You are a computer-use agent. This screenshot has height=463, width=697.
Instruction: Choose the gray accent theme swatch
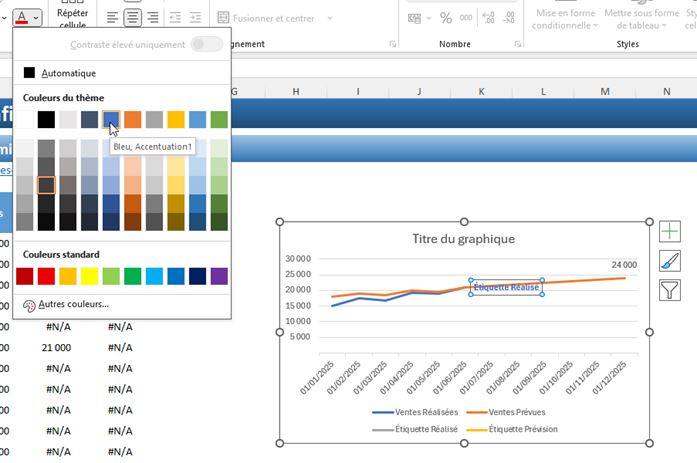(x=154, y=120)
